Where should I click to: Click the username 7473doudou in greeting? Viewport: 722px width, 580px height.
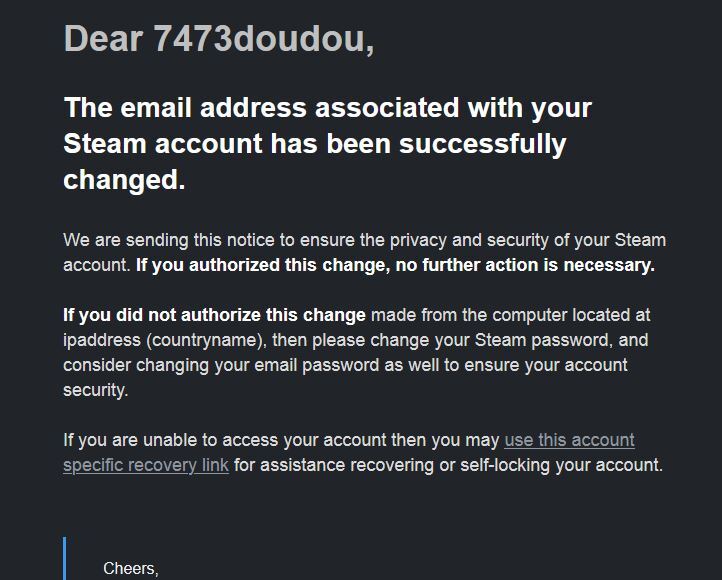pyautogui.click(x=263, y=39)
